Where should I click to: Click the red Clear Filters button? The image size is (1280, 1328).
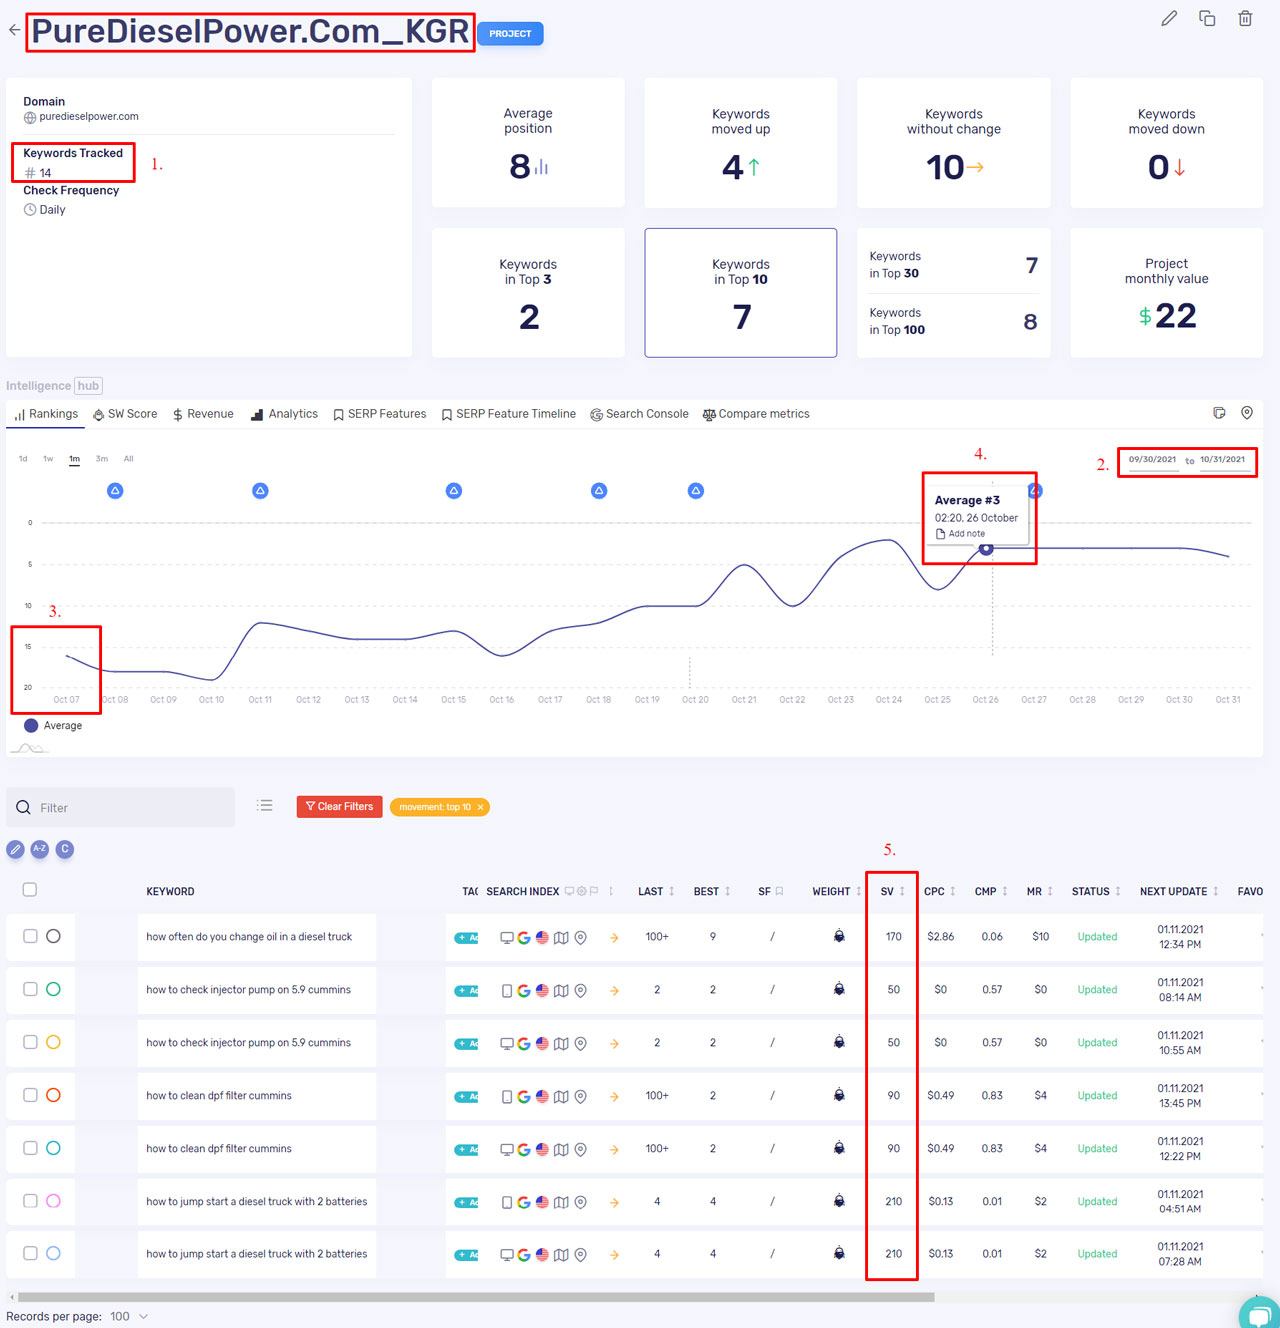pyautogui.click(x=339, y=807)
